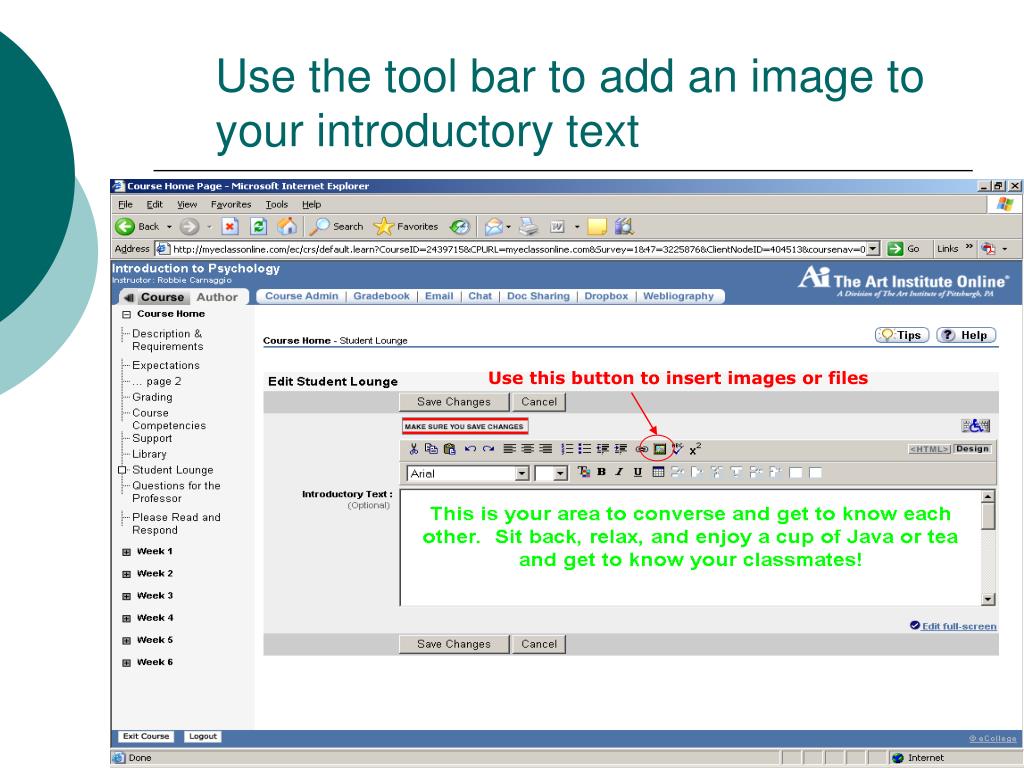The image size is (1024, 768).
Task: Click the text color picker icon
Action: (586, 472)
